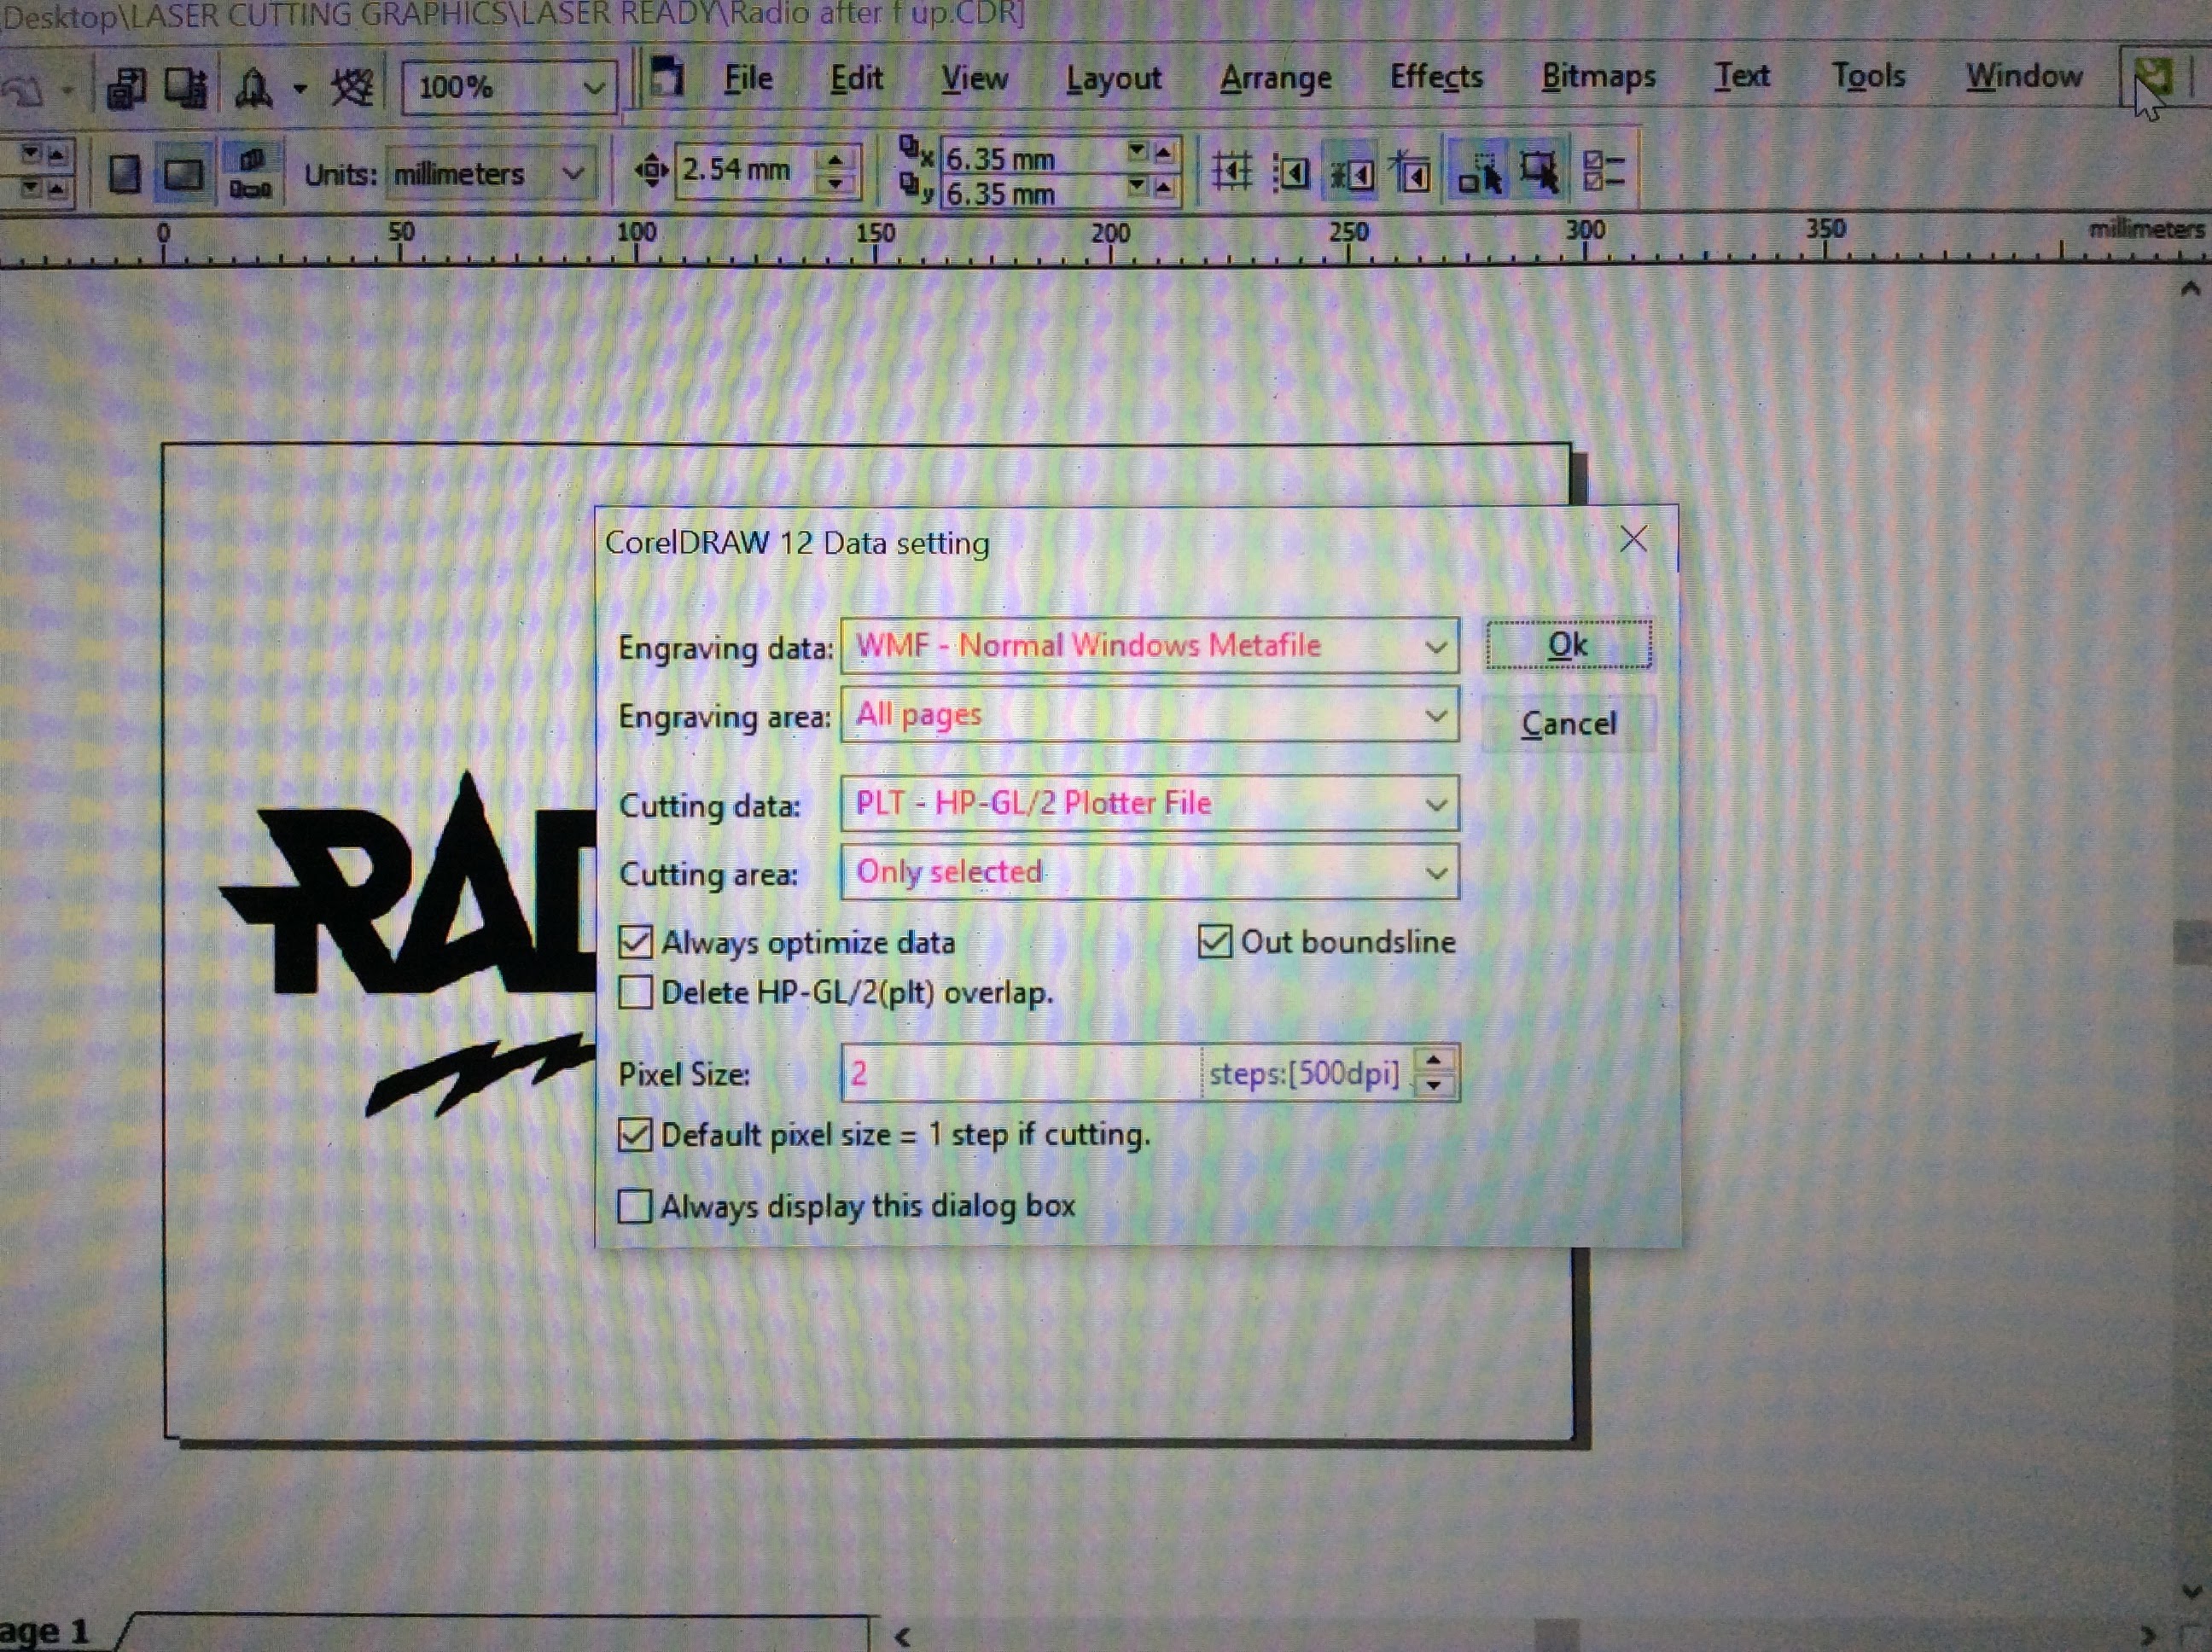Screen dimensions: 2212x1652
Task: Click the Pixel Size input field
Action: coord(1022,1074)
